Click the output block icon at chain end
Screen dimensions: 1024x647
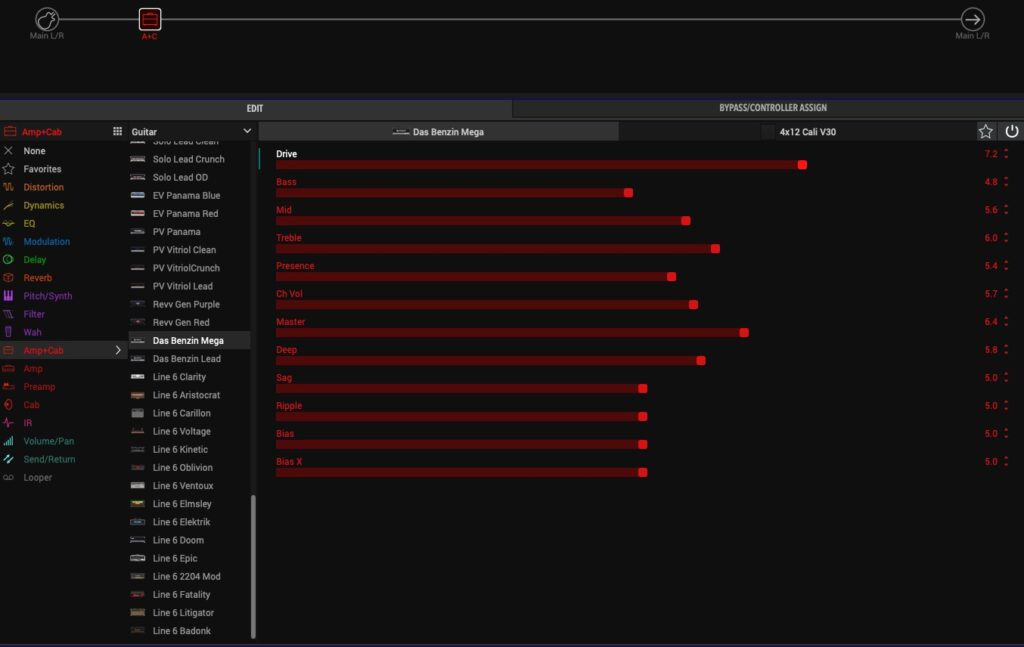coord(972,19)
